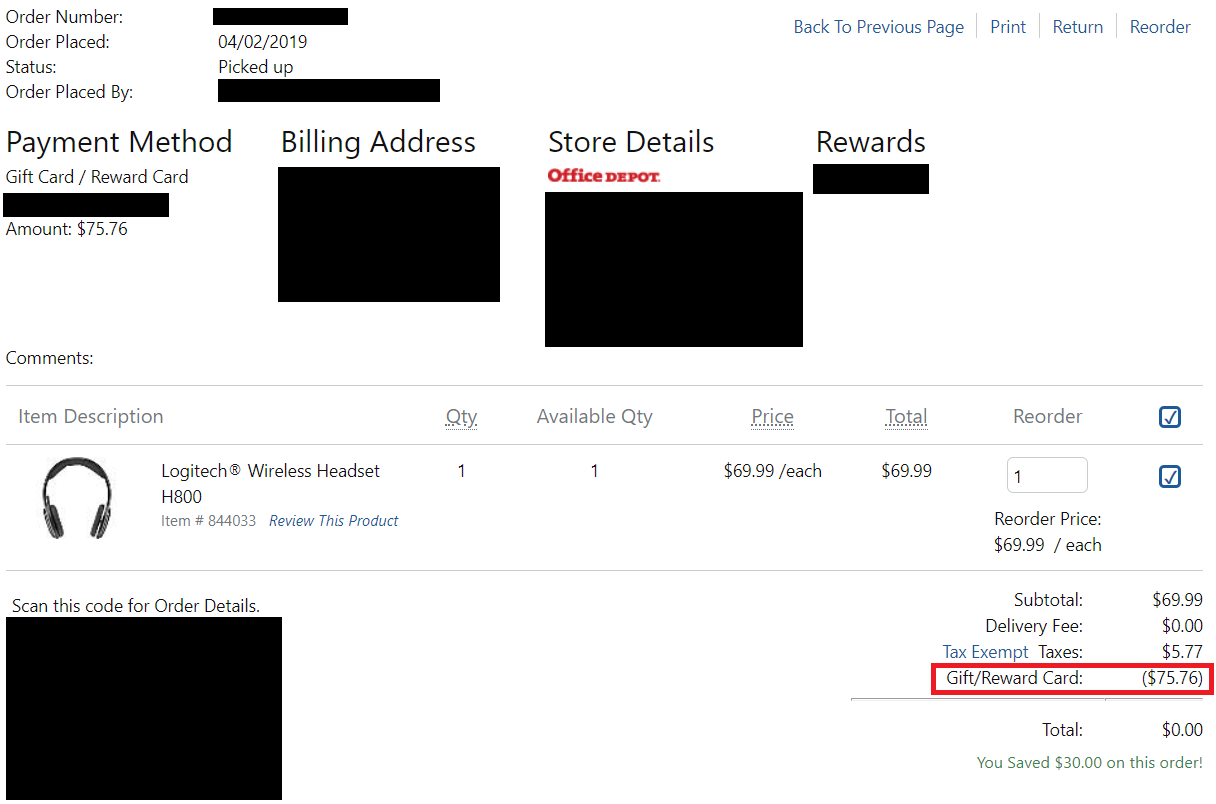Click the Total column header
Image resolution: width=1216 pixels, height=804 pixels.
(x=906, y=417)
